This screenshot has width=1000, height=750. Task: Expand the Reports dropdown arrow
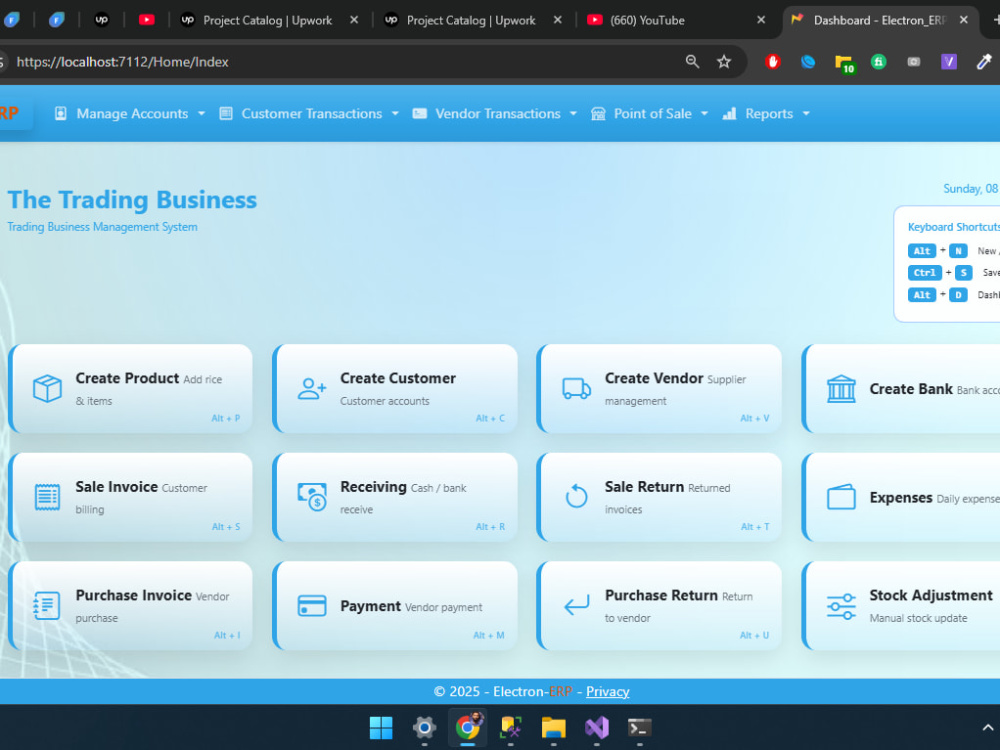click(806, 114)
